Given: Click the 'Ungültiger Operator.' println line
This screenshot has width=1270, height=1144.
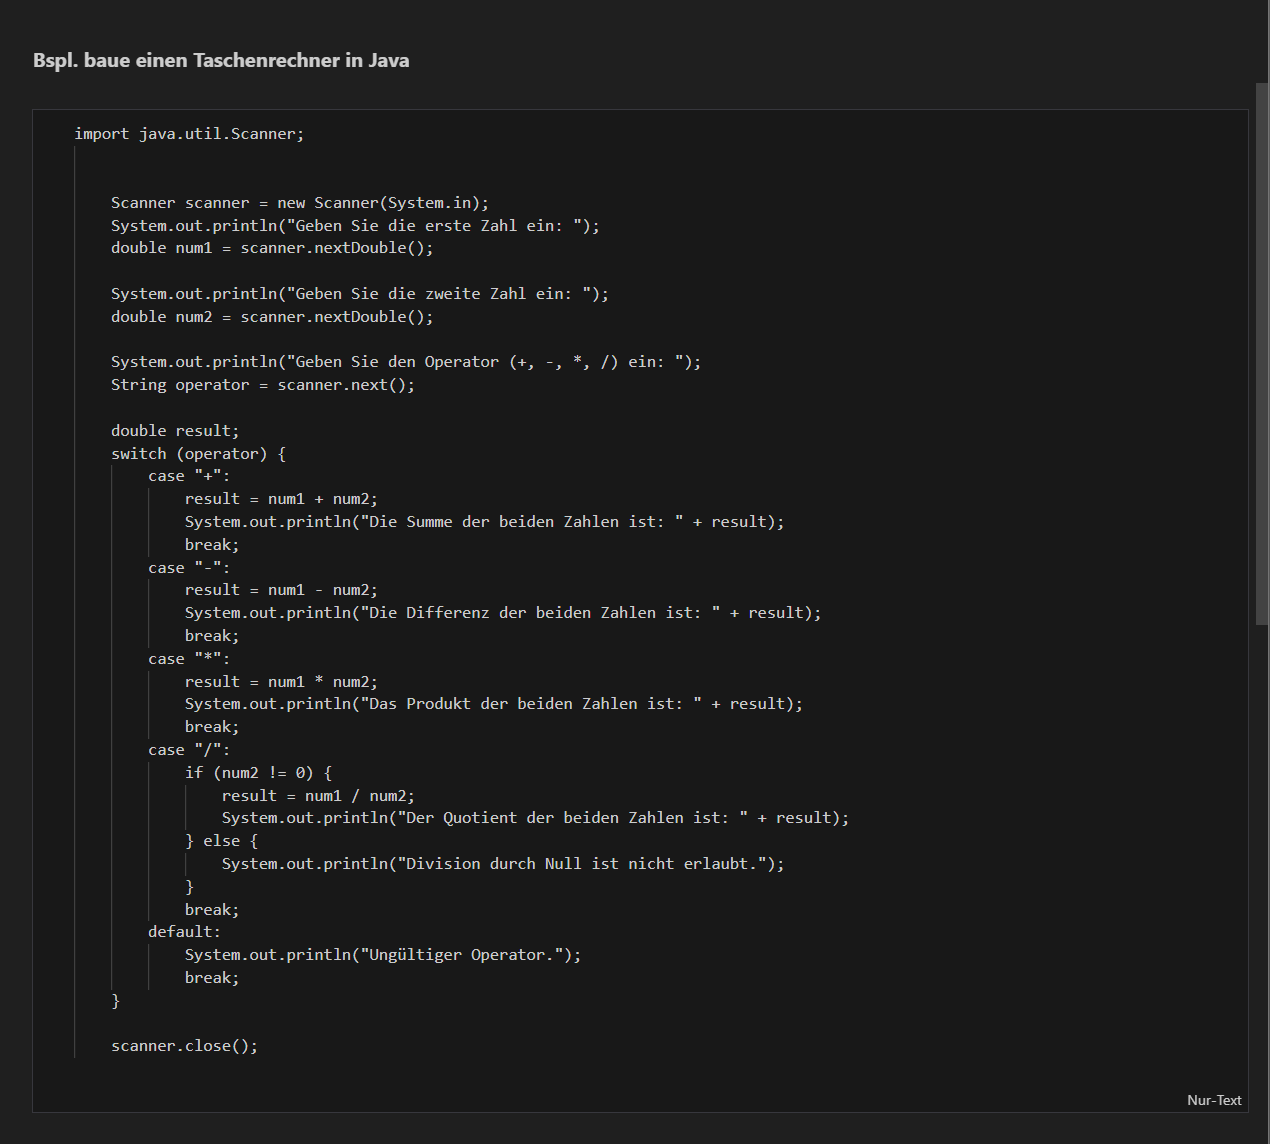Looking at the screenshot, I should click(x=383, y=955).
